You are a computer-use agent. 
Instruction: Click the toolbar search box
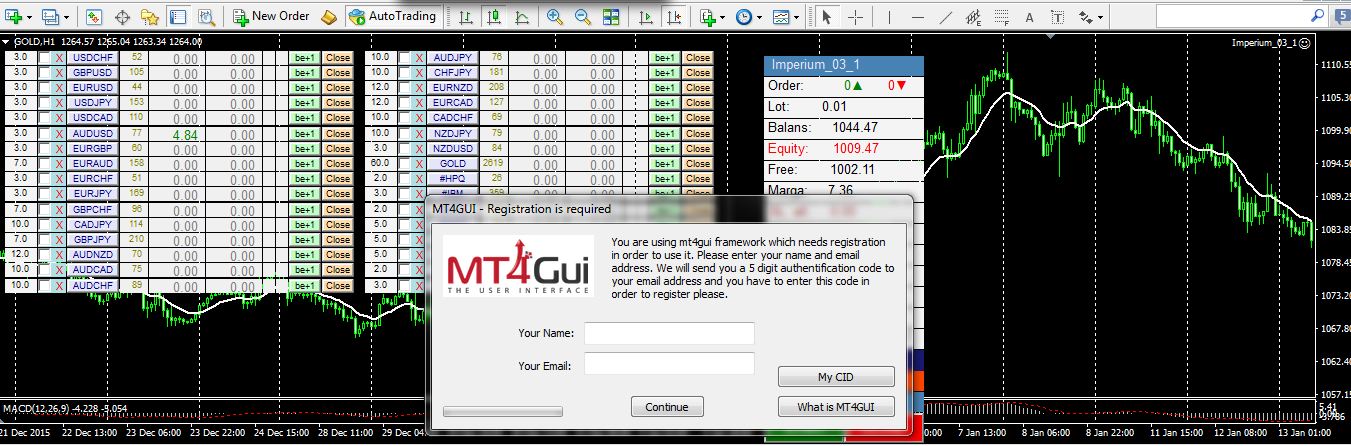(1240, 16)
